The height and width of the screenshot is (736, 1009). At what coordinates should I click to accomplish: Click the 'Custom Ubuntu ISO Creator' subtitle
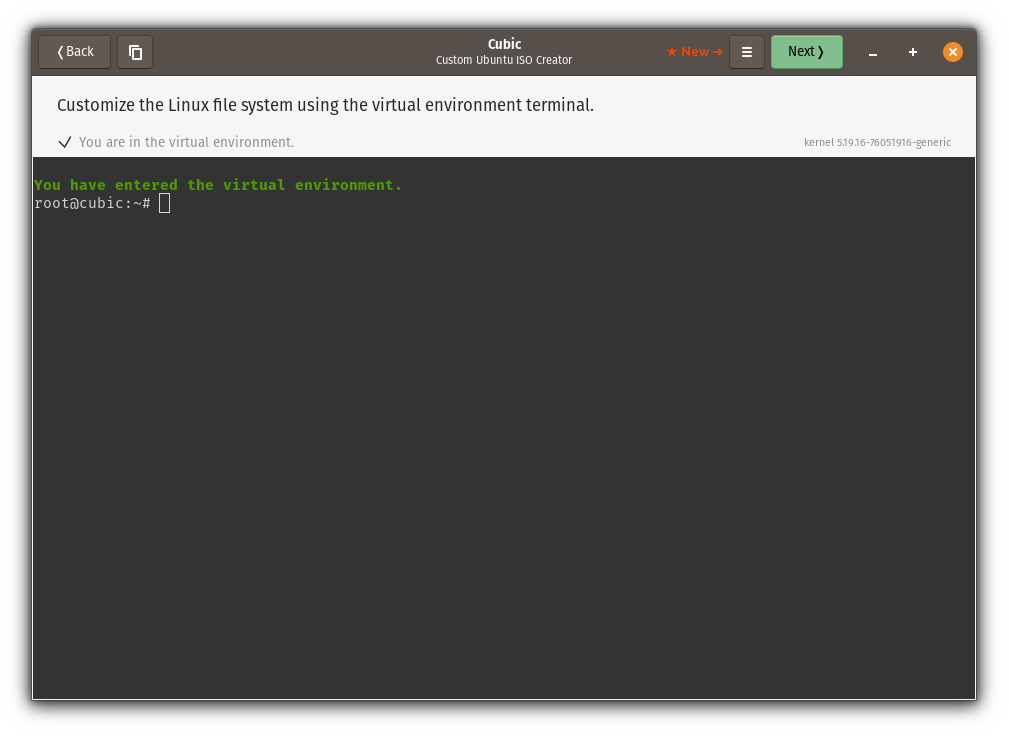point(504,59)
